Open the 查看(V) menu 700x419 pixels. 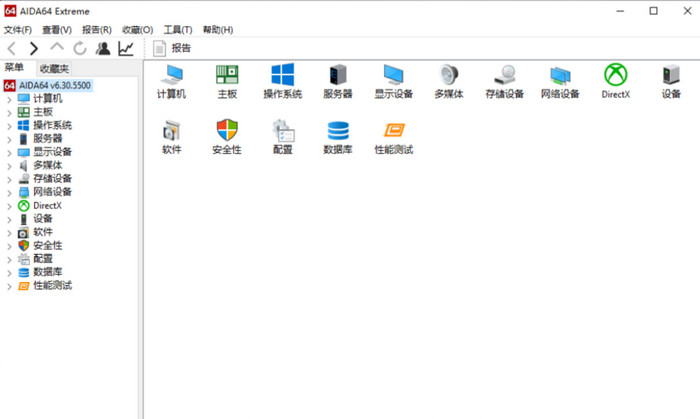coord(57,30)
